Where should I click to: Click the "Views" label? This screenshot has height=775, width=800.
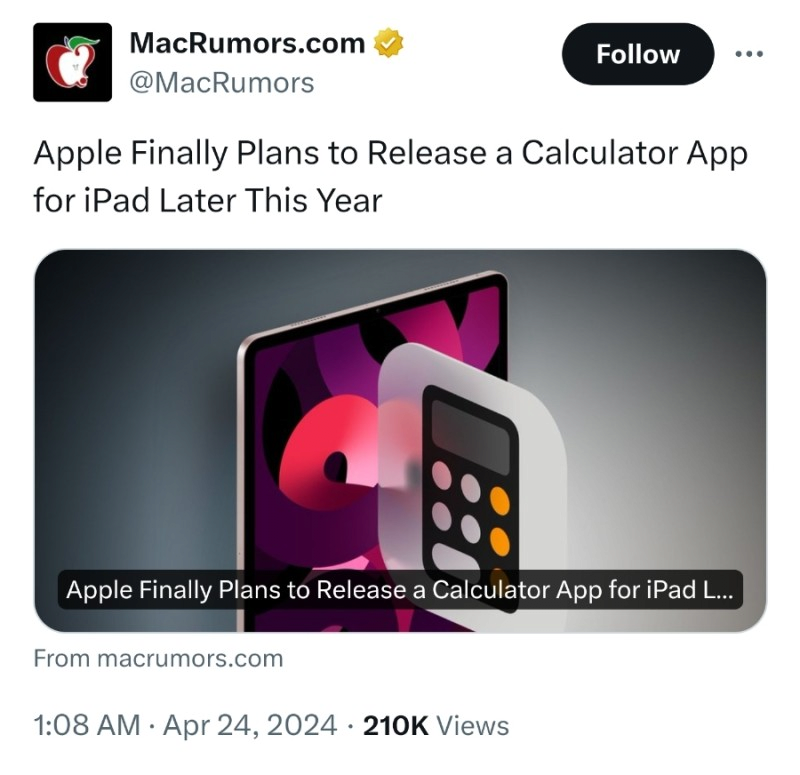(x=474, y=725)
